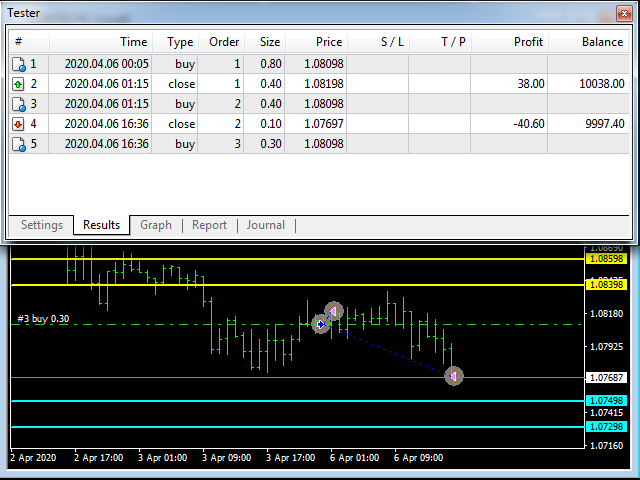
Task: Select balance cell 10038.00
Action: (602, 84)
